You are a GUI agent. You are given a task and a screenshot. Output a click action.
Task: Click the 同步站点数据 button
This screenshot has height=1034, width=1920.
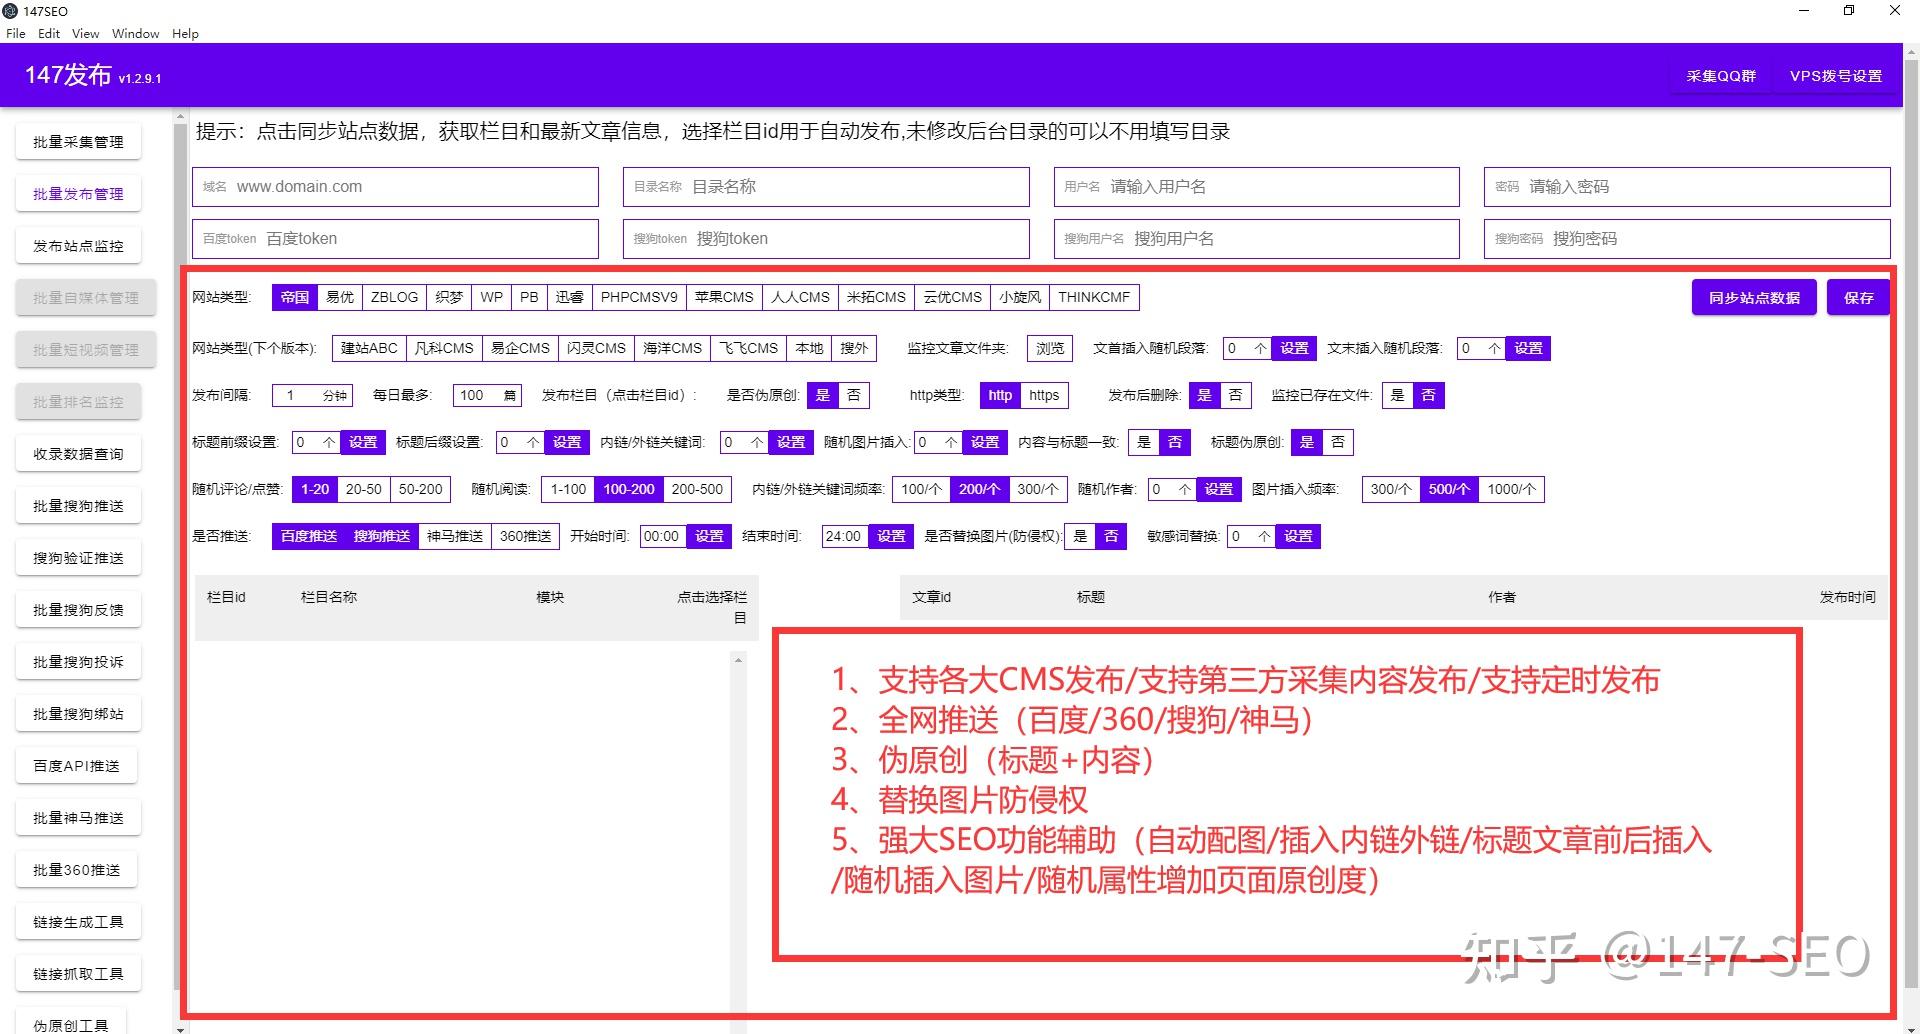click(x=1753, y=297)
